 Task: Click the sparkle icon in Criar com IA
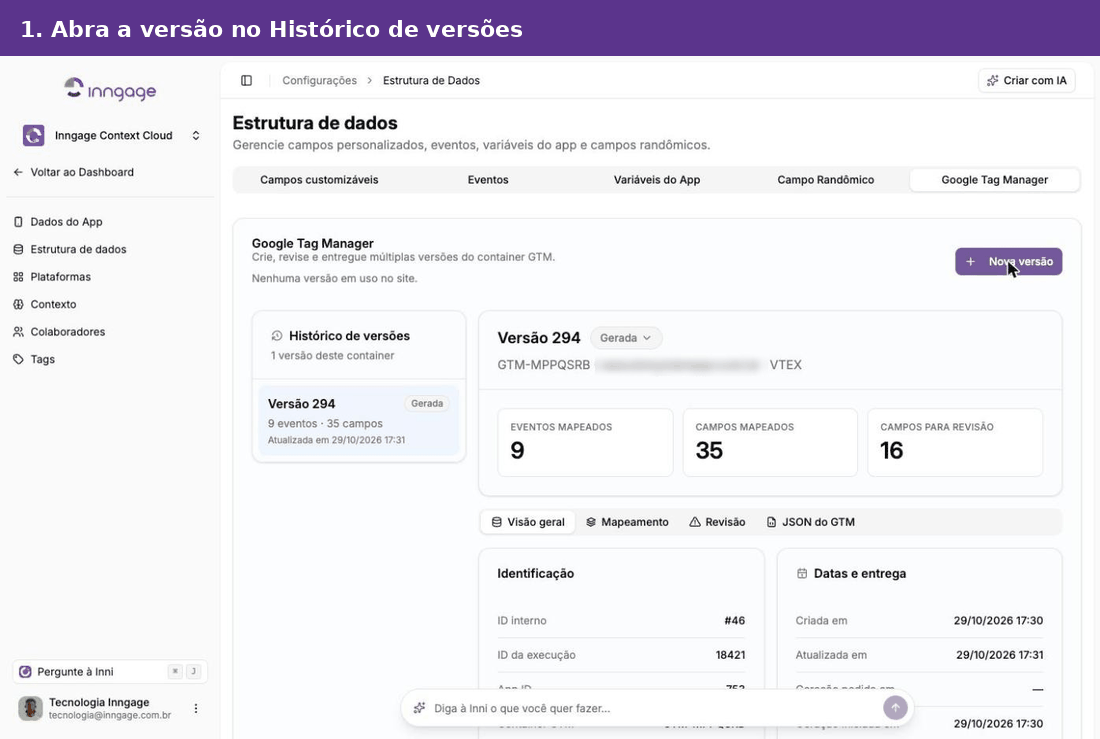(x=993, y=81)
